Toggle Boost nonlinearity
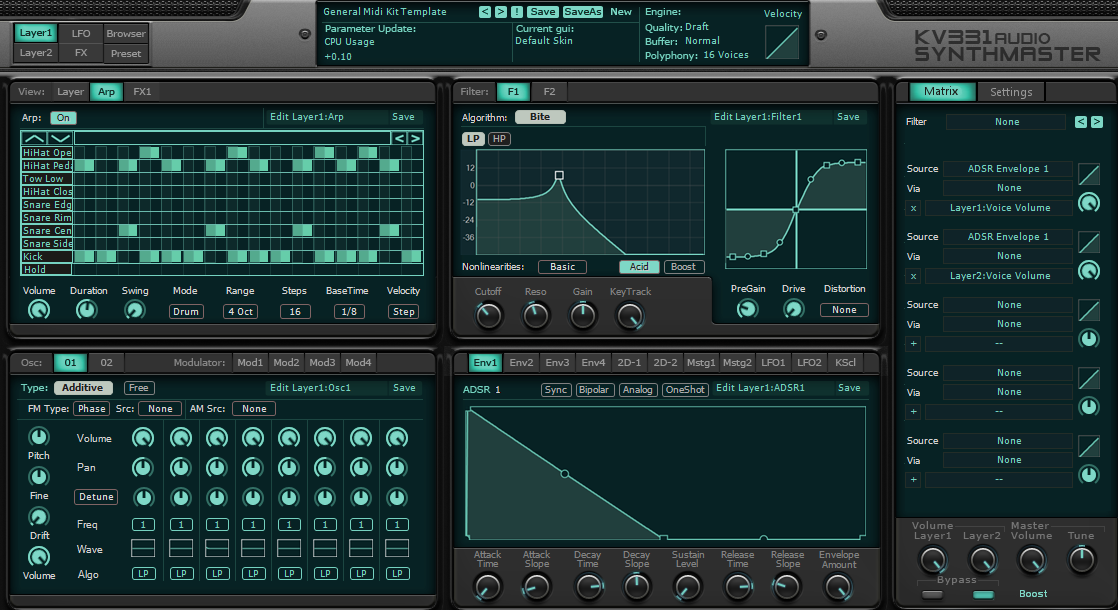Image resolution: width=1118 pixels, height=610 pixels. point(683,267)
